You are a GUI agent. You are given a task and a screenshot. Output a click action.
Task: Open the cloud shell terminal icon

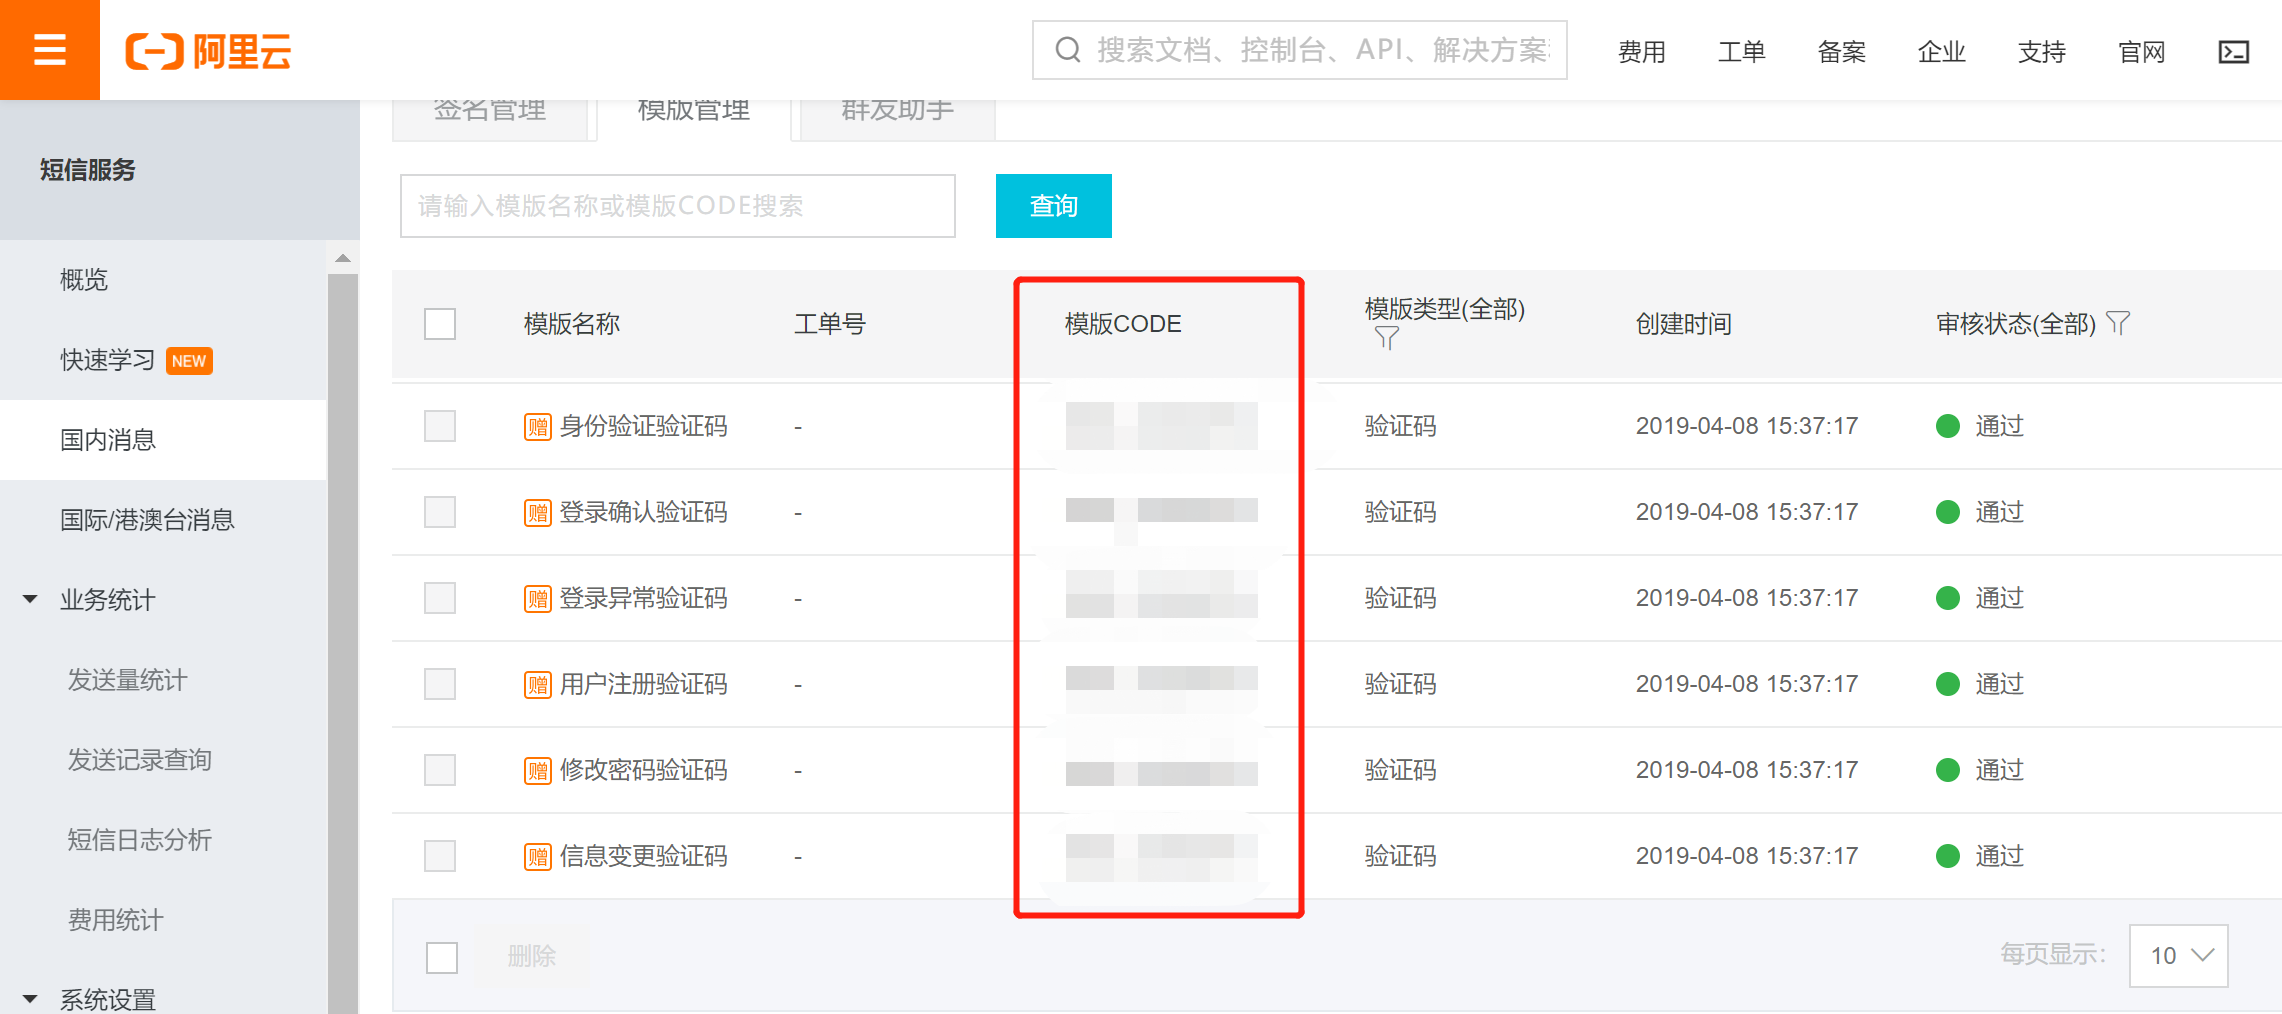[2233, 52]
